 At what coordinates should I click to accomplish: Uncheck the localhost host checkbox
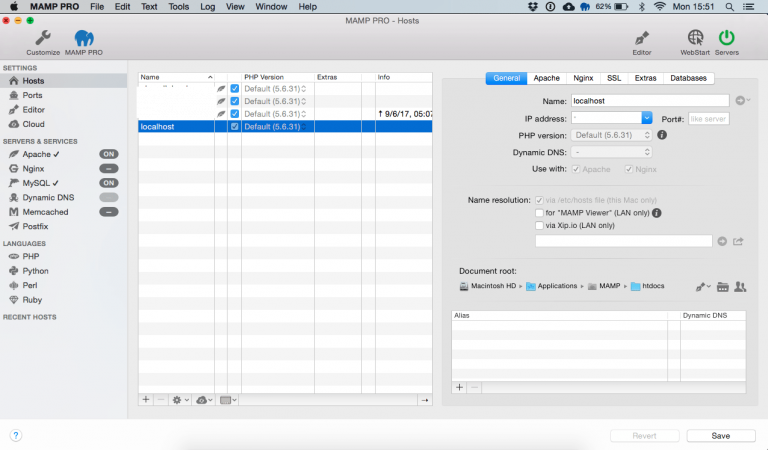point(235,126)
